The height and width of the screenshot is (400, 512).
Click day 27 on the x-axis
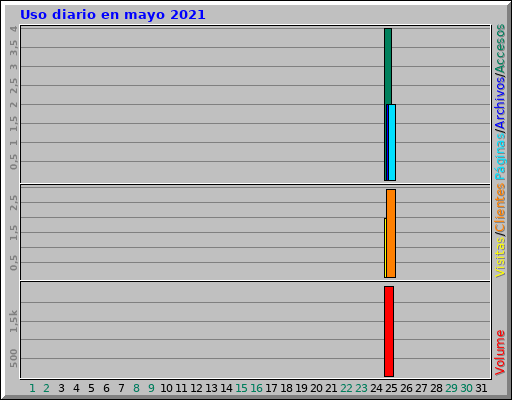point(421,388)
